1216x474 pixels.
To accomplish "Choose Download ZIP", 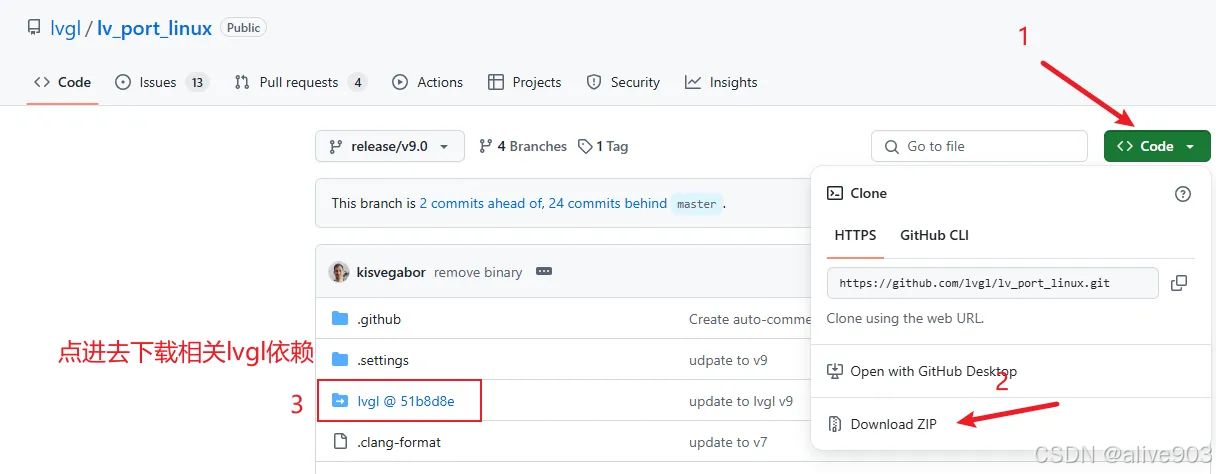I will click(893, 424).
